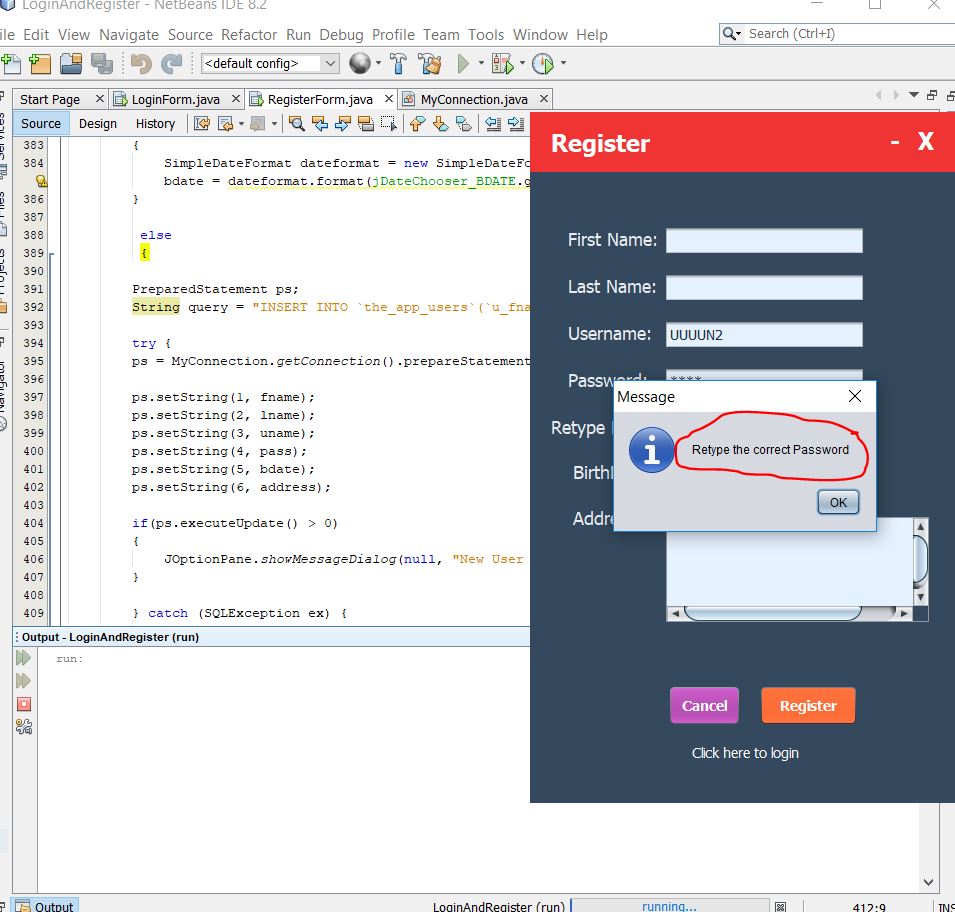This screenshot has width=955, height=912.
Task: Re-run the program from the Output sidebar
Action: click(x=24, y=658)
